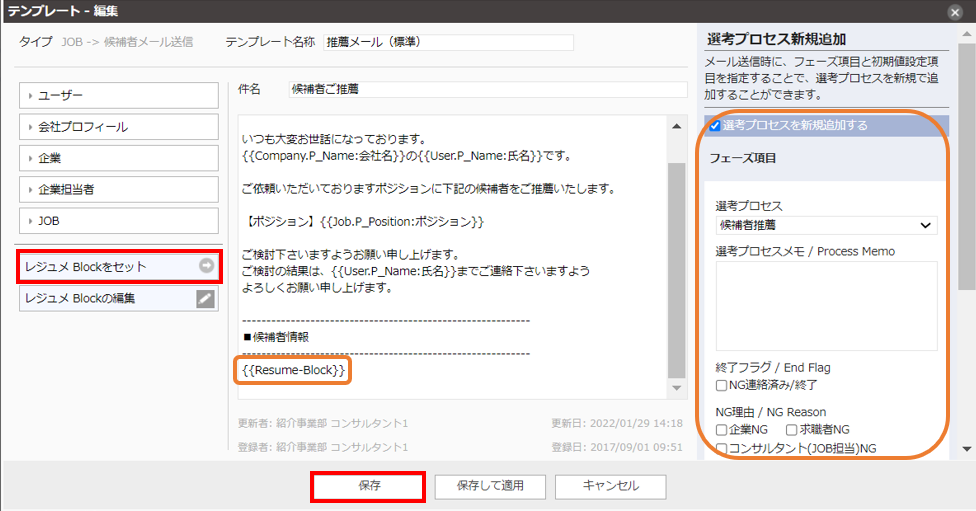
Task: Click the arrow icon on レジュメ Blockをセット
Action: 206,266
